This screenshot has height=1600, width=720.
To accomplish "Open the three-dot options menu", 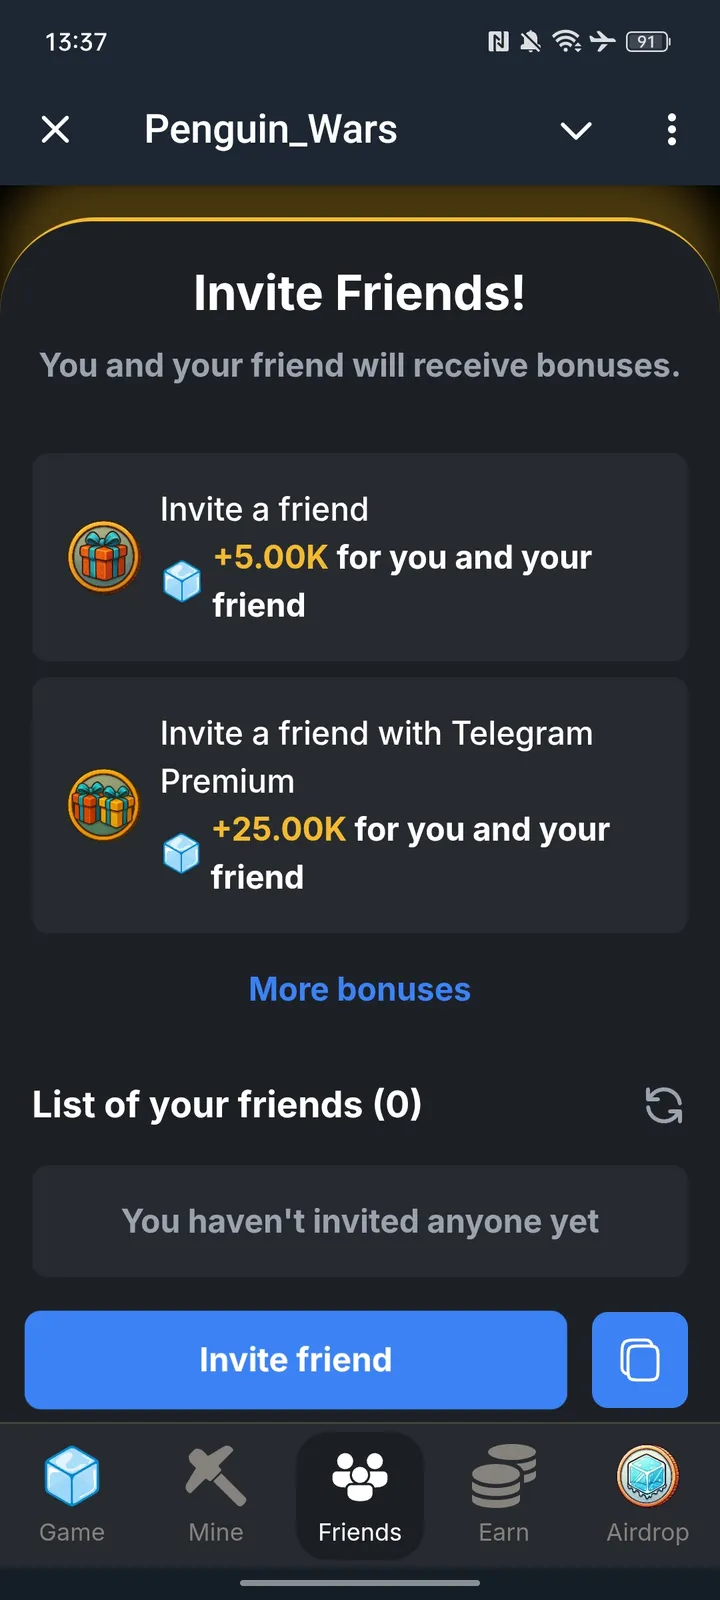I will click(671, 130).
